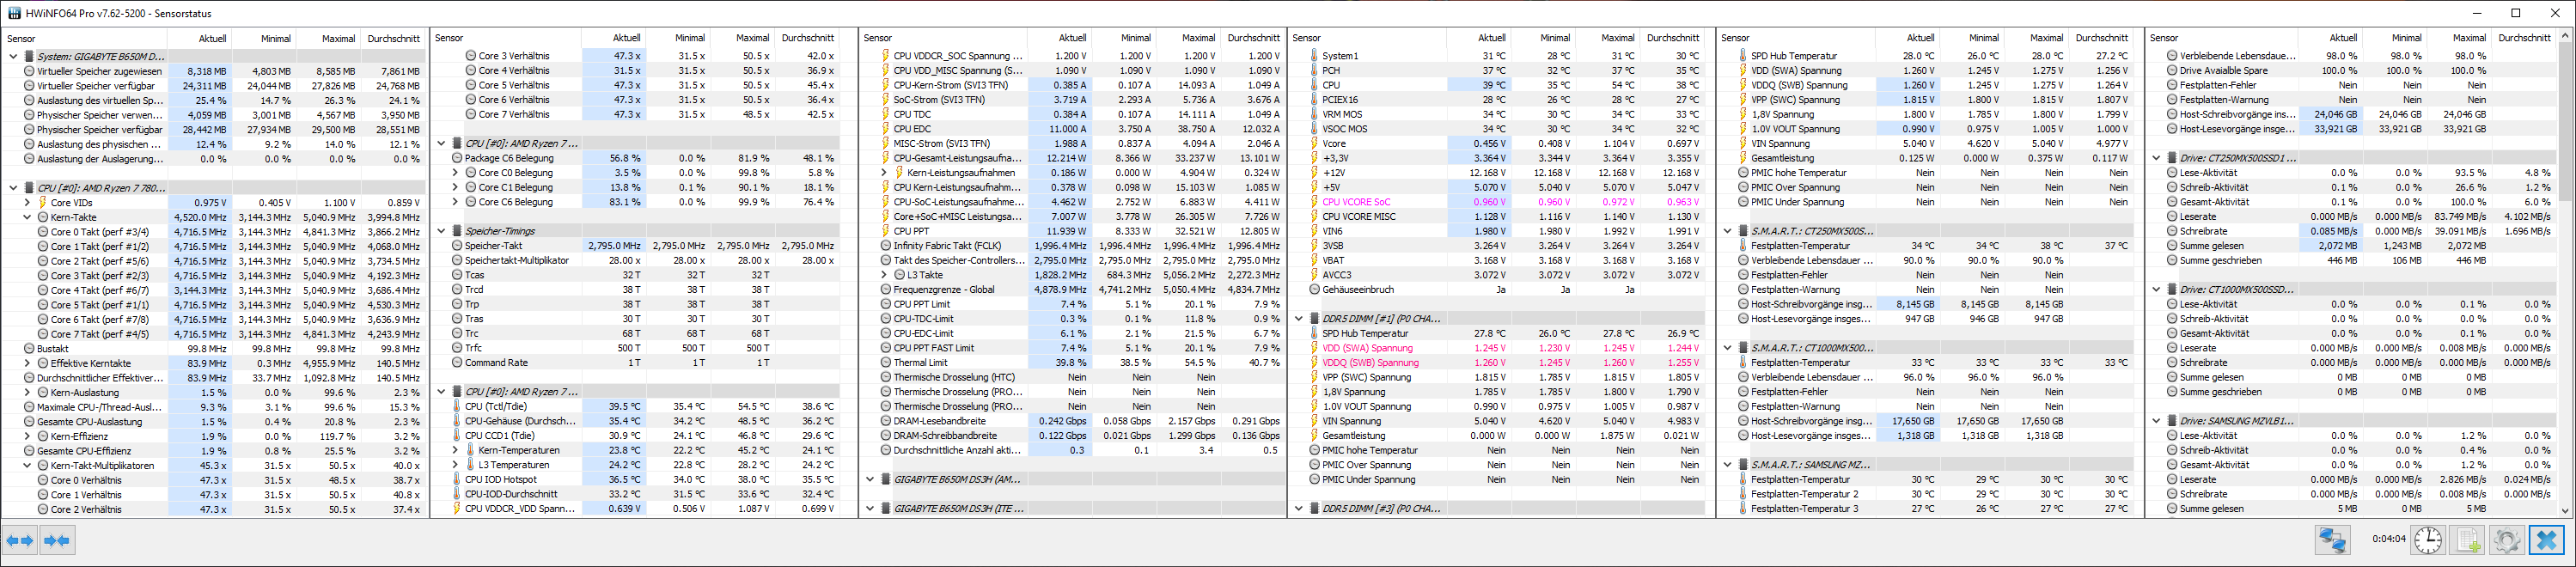Click the thermometer icon beside CPU (Tctl/Tdie)
The width and height of the screenshot is (2576, 567).
coord(456,406)
